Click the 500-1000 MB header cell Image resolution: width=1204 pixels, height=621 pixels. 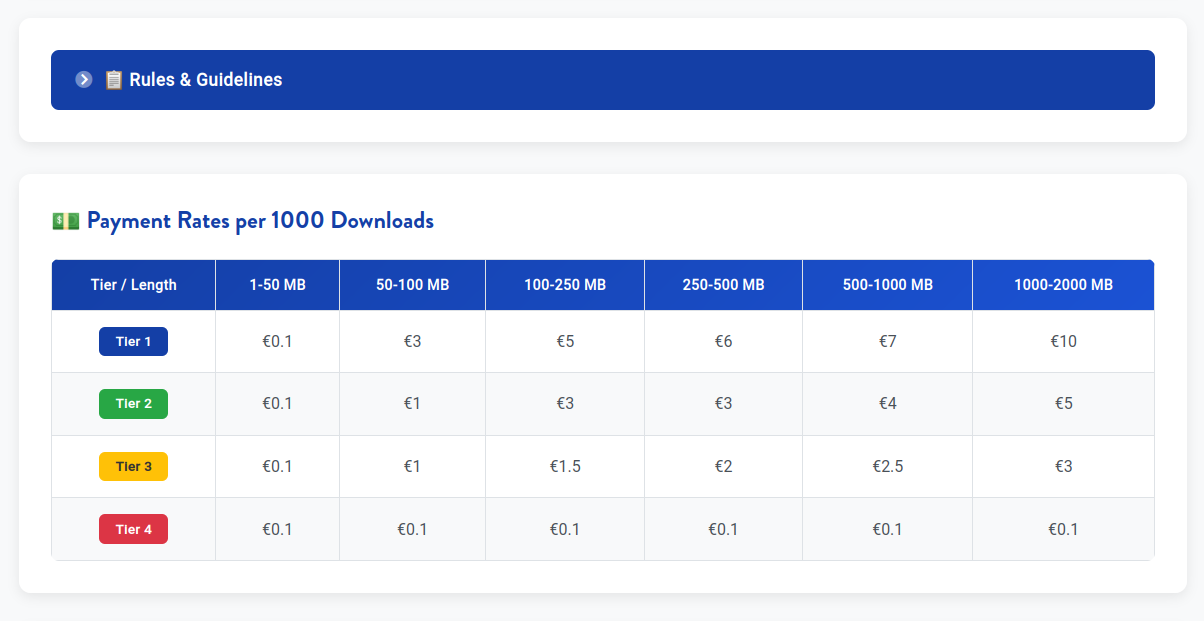coord(886,284)
